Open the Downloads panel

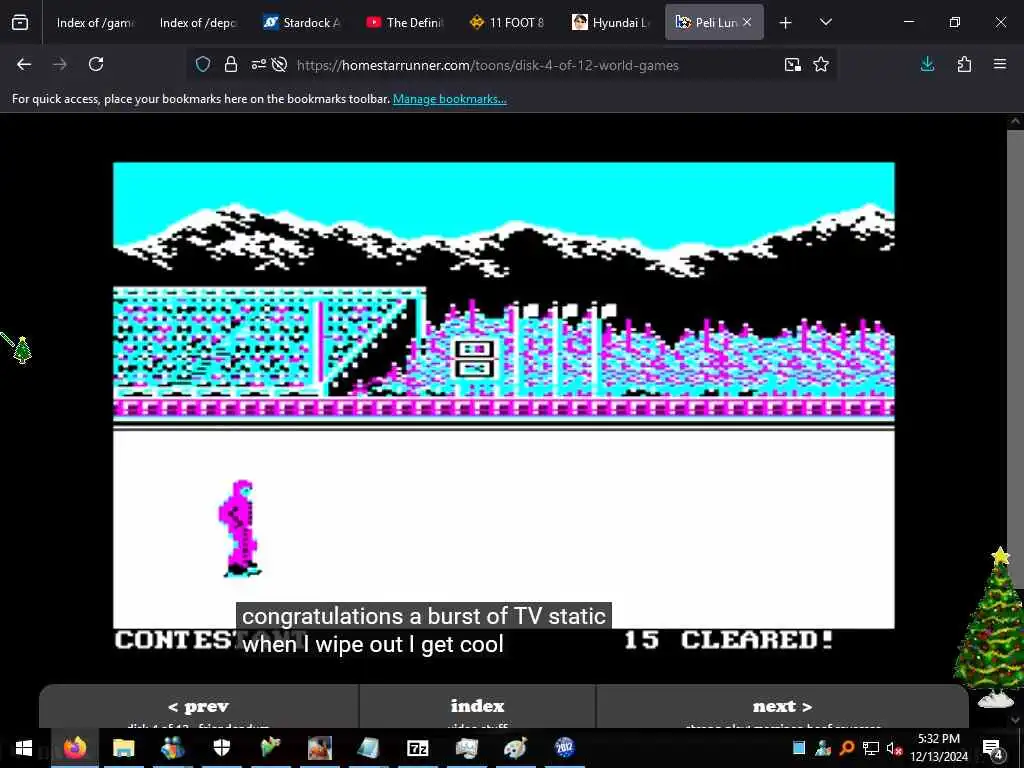927,64
